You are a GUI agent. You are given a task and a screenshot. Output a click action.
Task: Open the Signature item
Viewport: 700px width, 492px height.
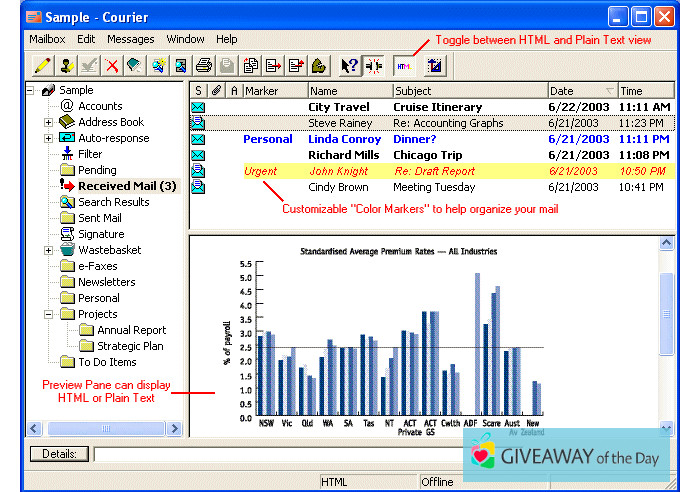coord(101,234)
